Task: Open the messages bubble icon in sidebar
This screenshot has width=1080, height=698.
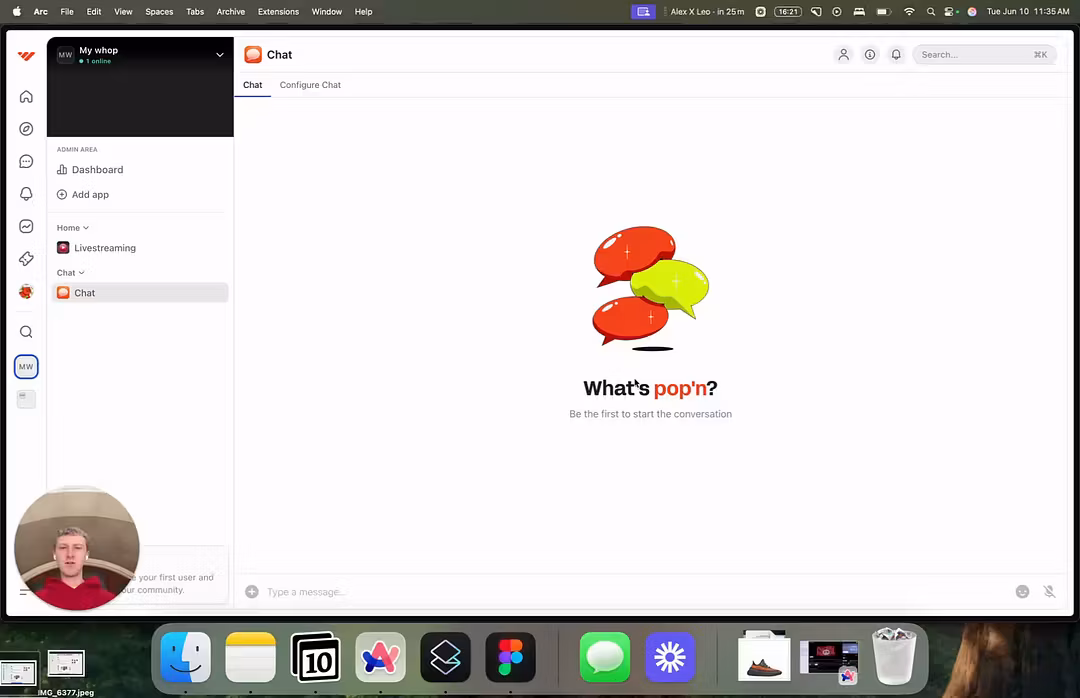Action: tap(26, 162)
